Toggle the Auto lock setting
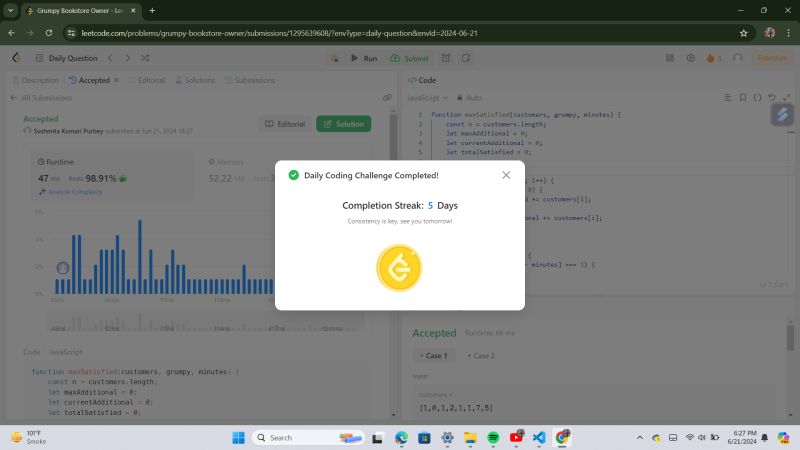The width and height of the screenshot is (800, 450). click(x=469, y=98)
